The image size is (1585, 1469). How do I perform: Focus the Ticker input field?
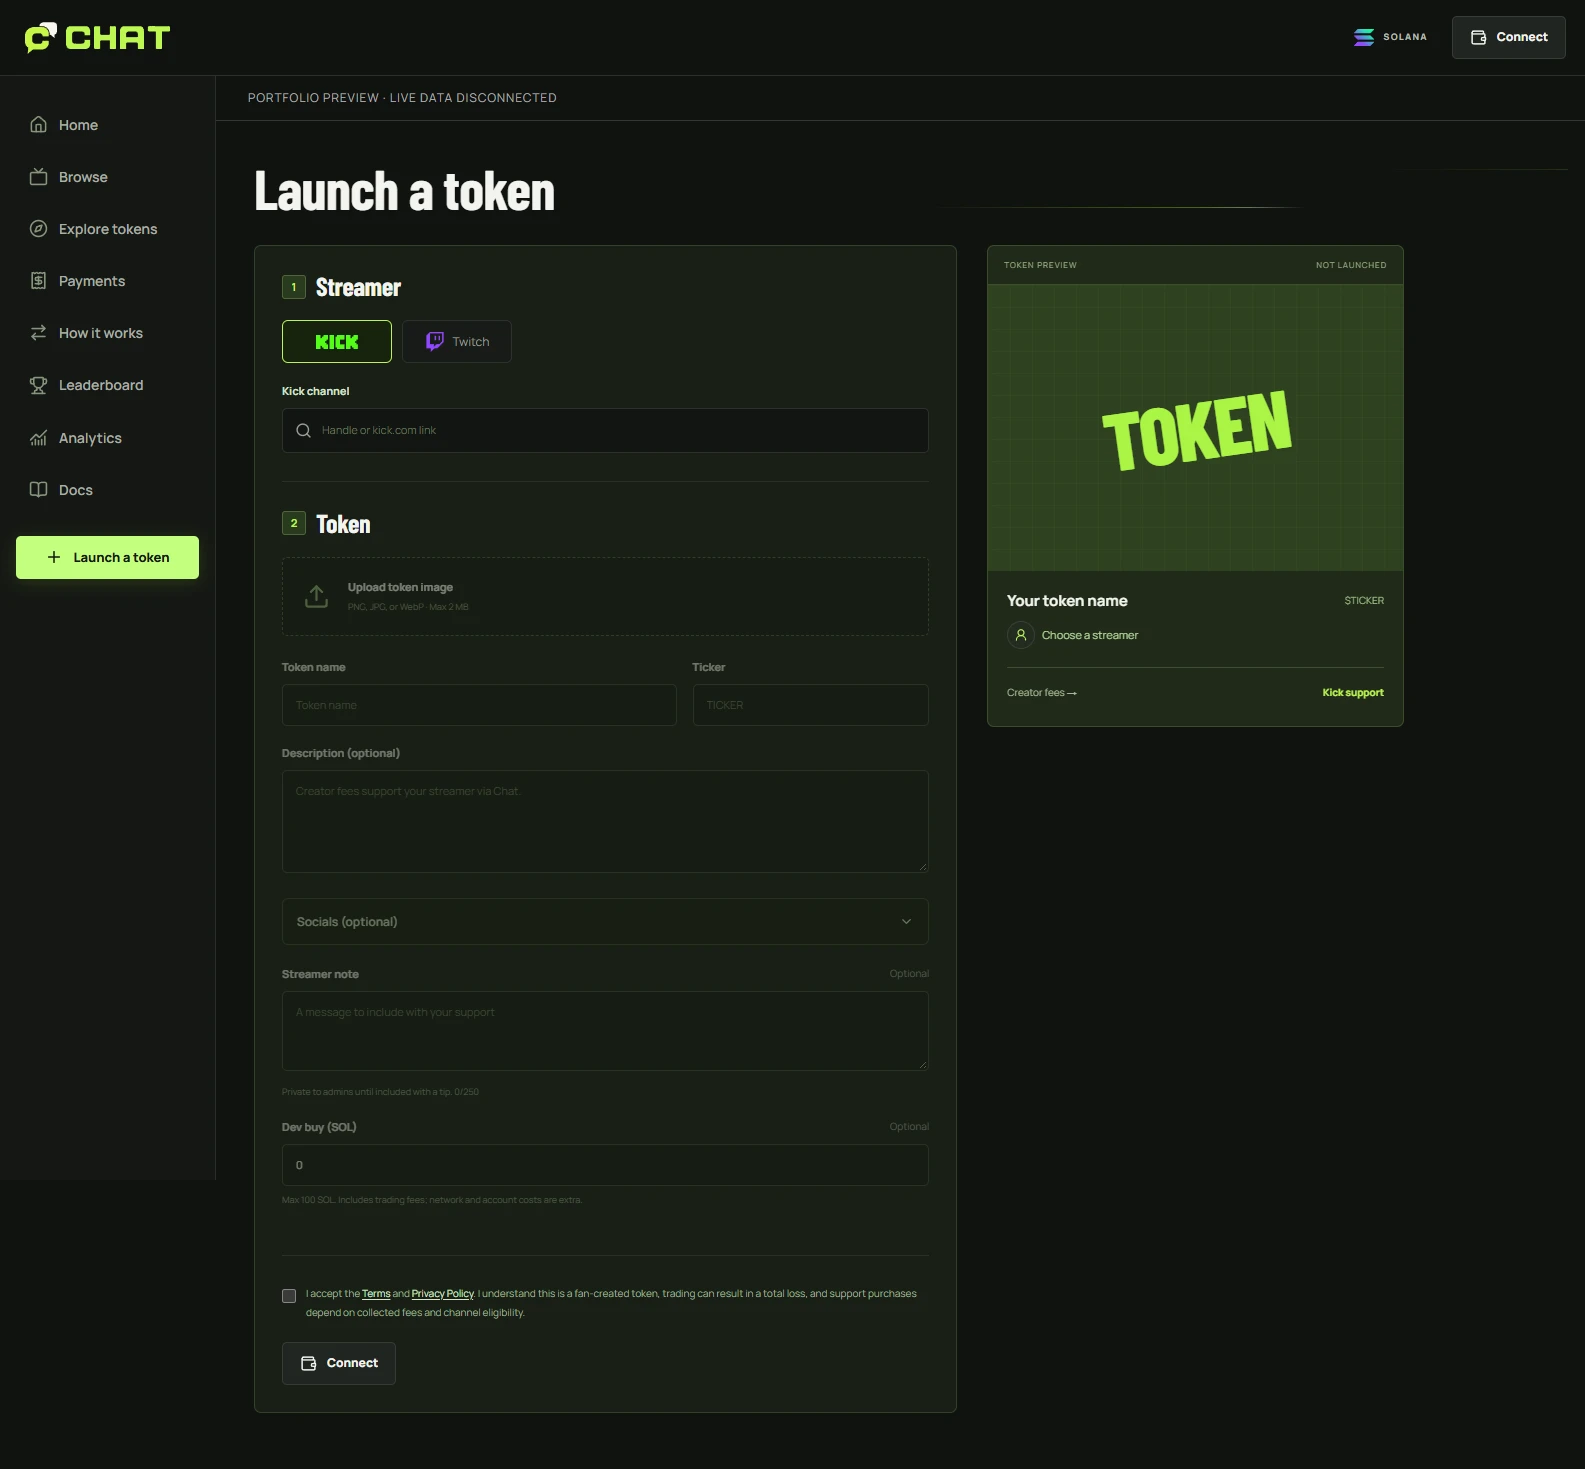pyautogui.click(x=811, y=705)
